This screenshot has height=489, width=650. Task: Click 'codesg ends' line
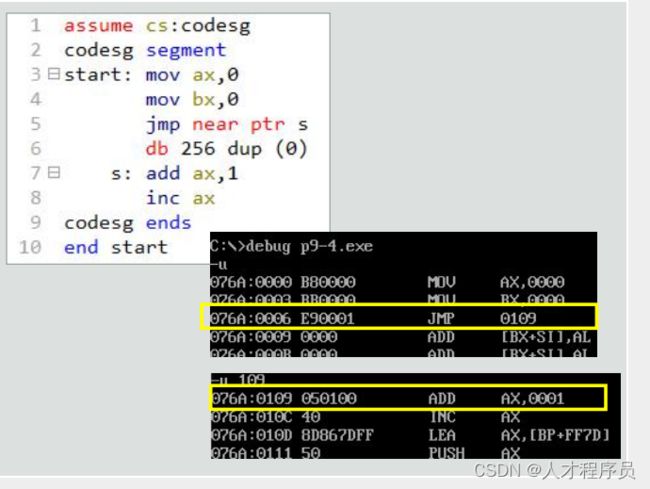[x=128, y=223]
